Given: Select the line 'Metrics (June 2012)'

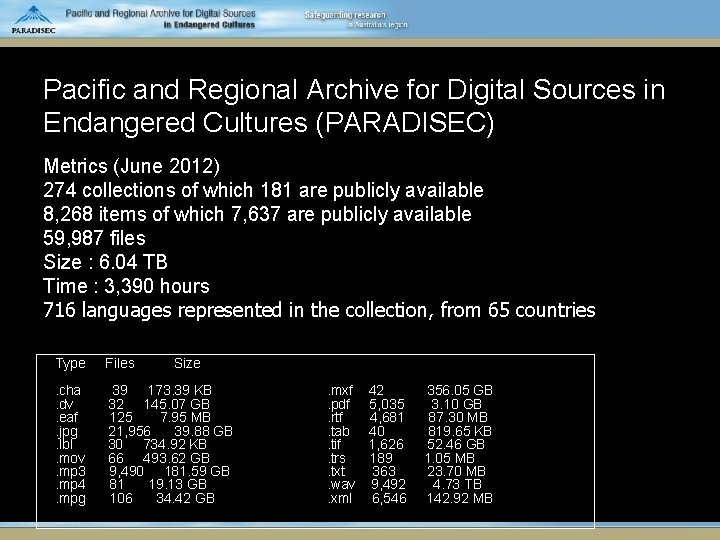Looking at the screenshot, I should click(x=132, y=166).
